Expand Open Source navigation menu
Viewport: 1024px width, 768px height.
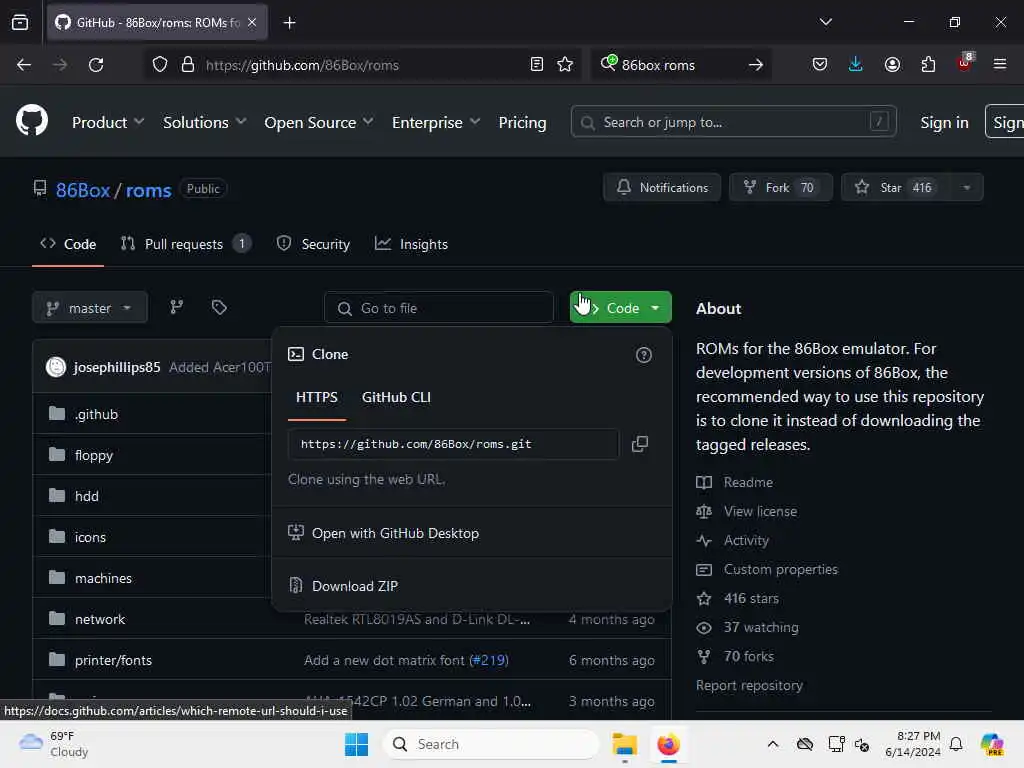pos(319,122)
